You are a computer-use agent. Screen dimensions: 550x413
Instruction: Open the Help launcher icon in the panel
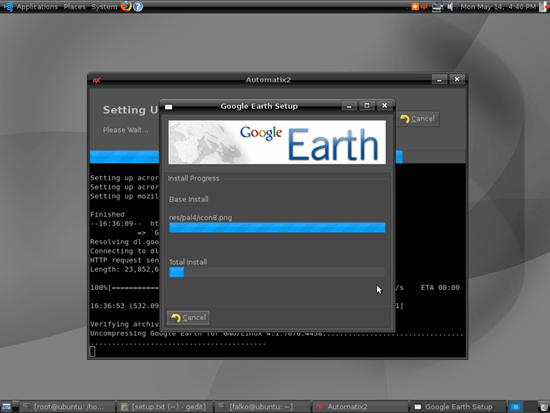[138, 6]
